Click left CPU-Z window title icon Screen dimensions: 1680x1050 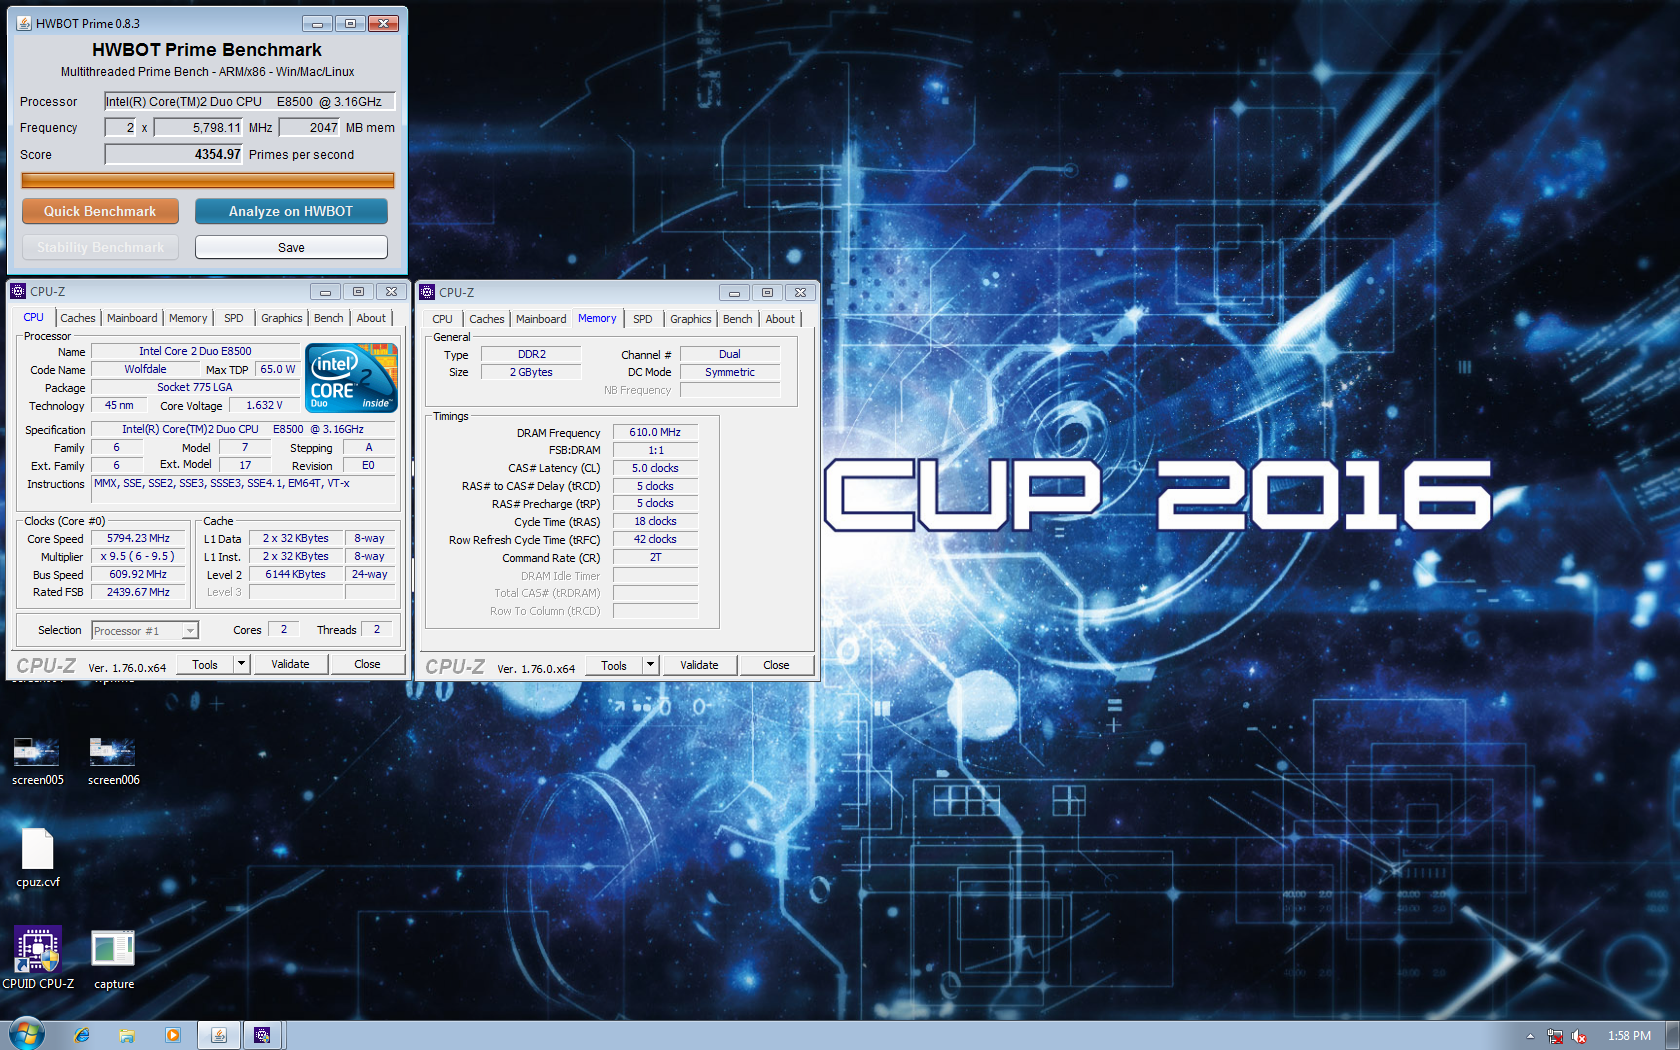pos(18,291)
